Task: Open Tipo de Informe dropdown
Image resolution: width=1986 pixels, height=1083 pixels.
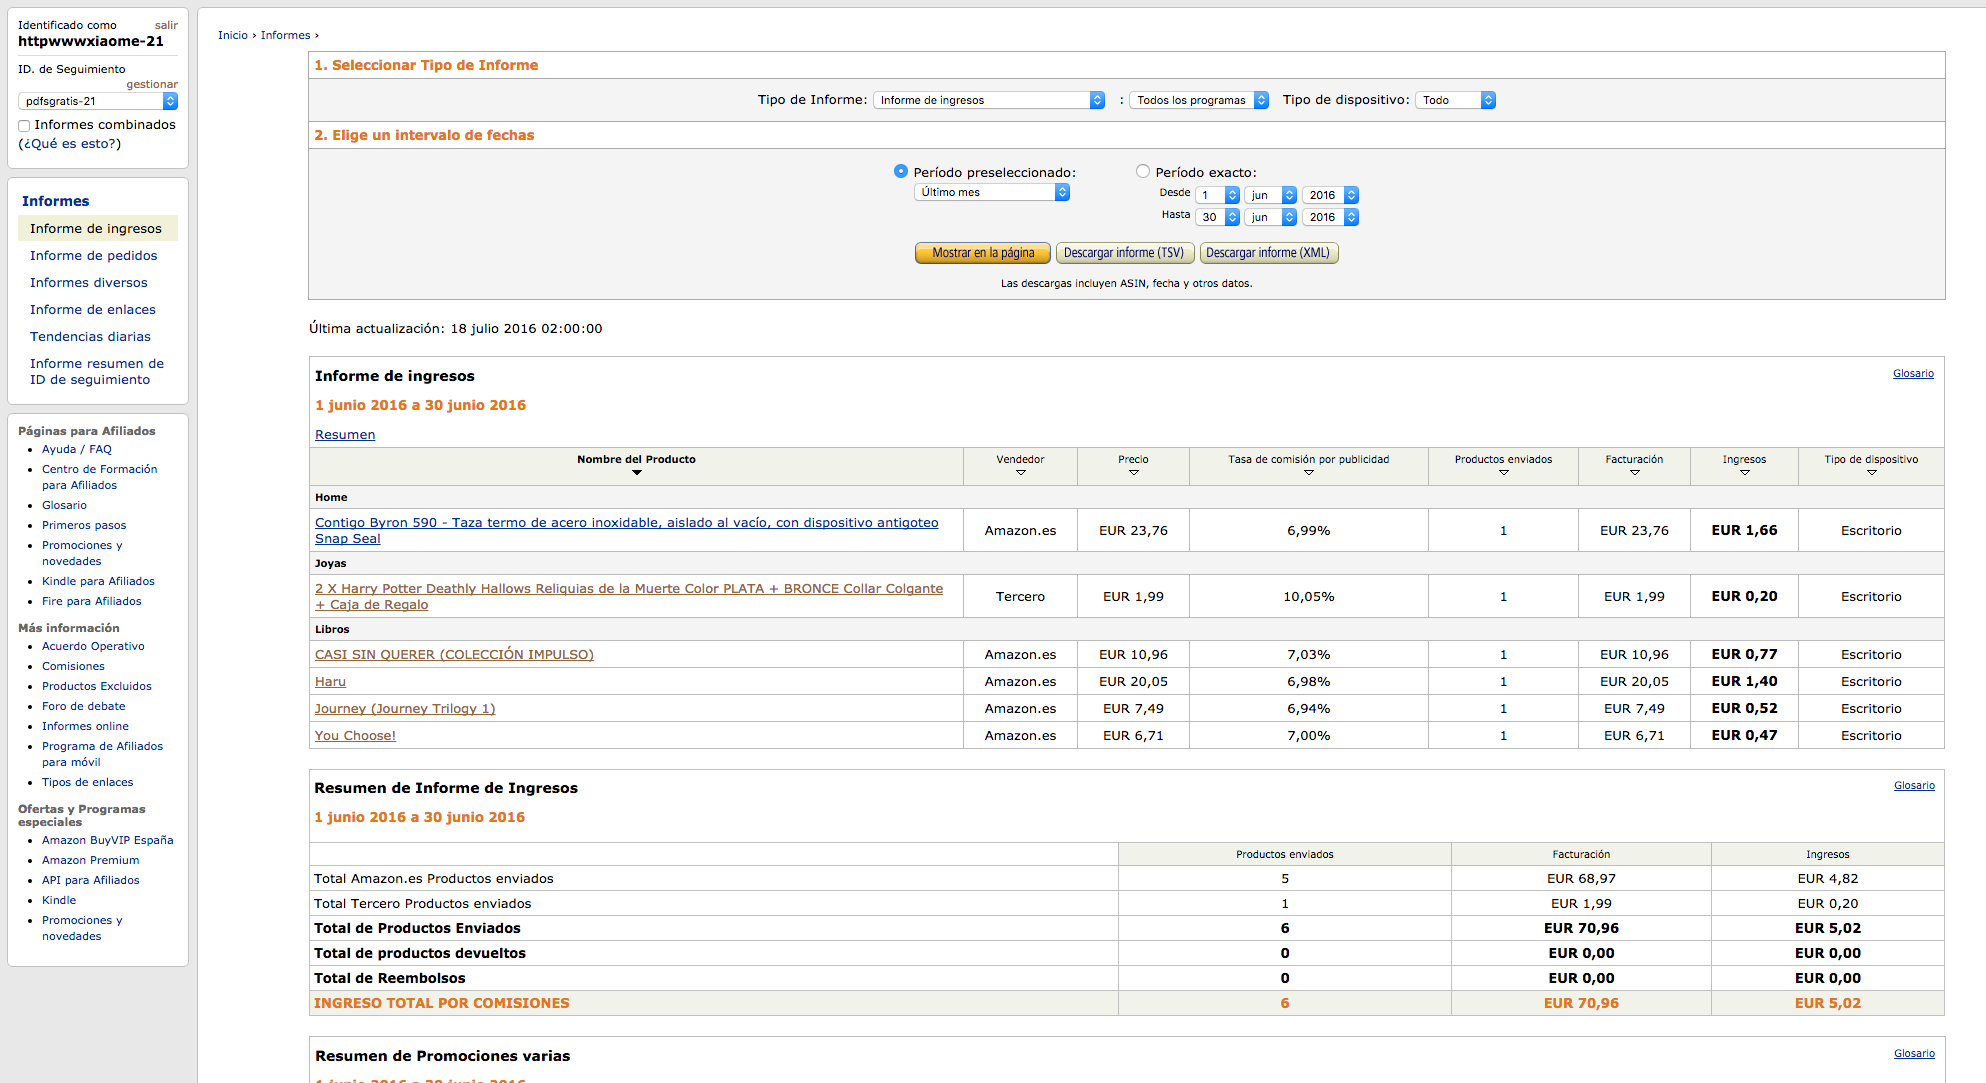Action: [989, 100]
